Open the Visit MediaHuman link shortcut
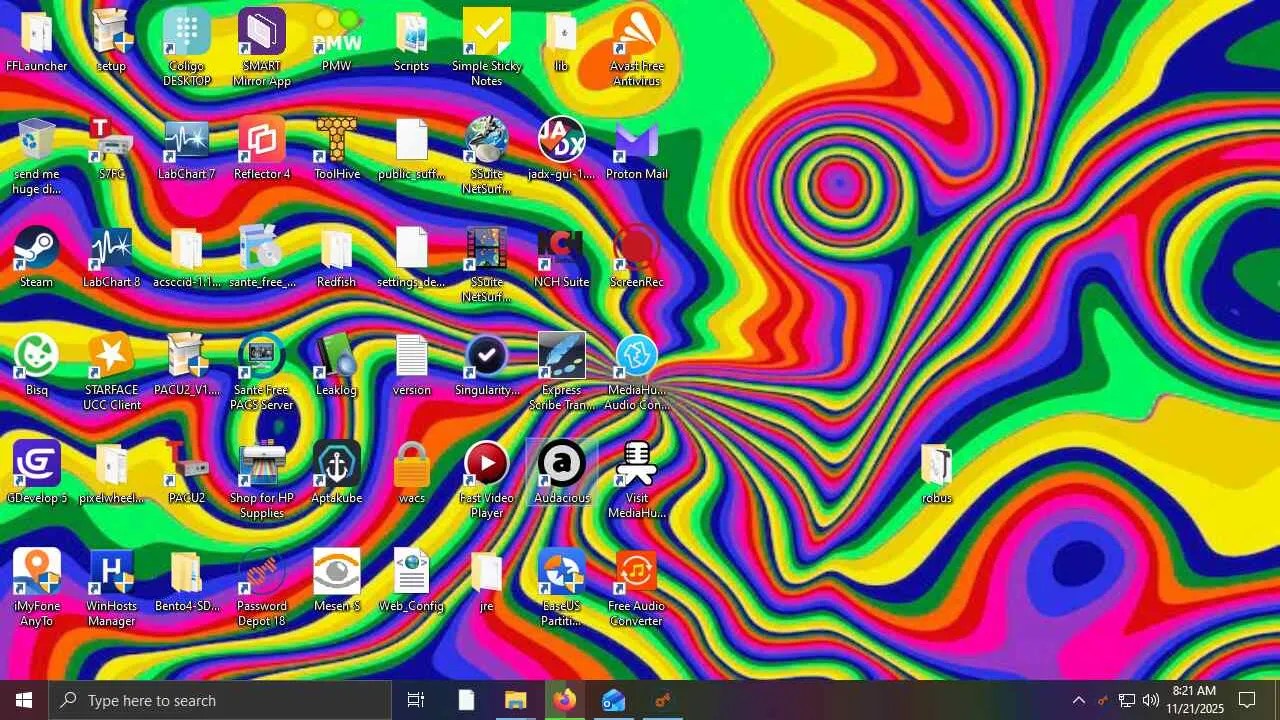1280x720 pixels. tap(637, 481)
